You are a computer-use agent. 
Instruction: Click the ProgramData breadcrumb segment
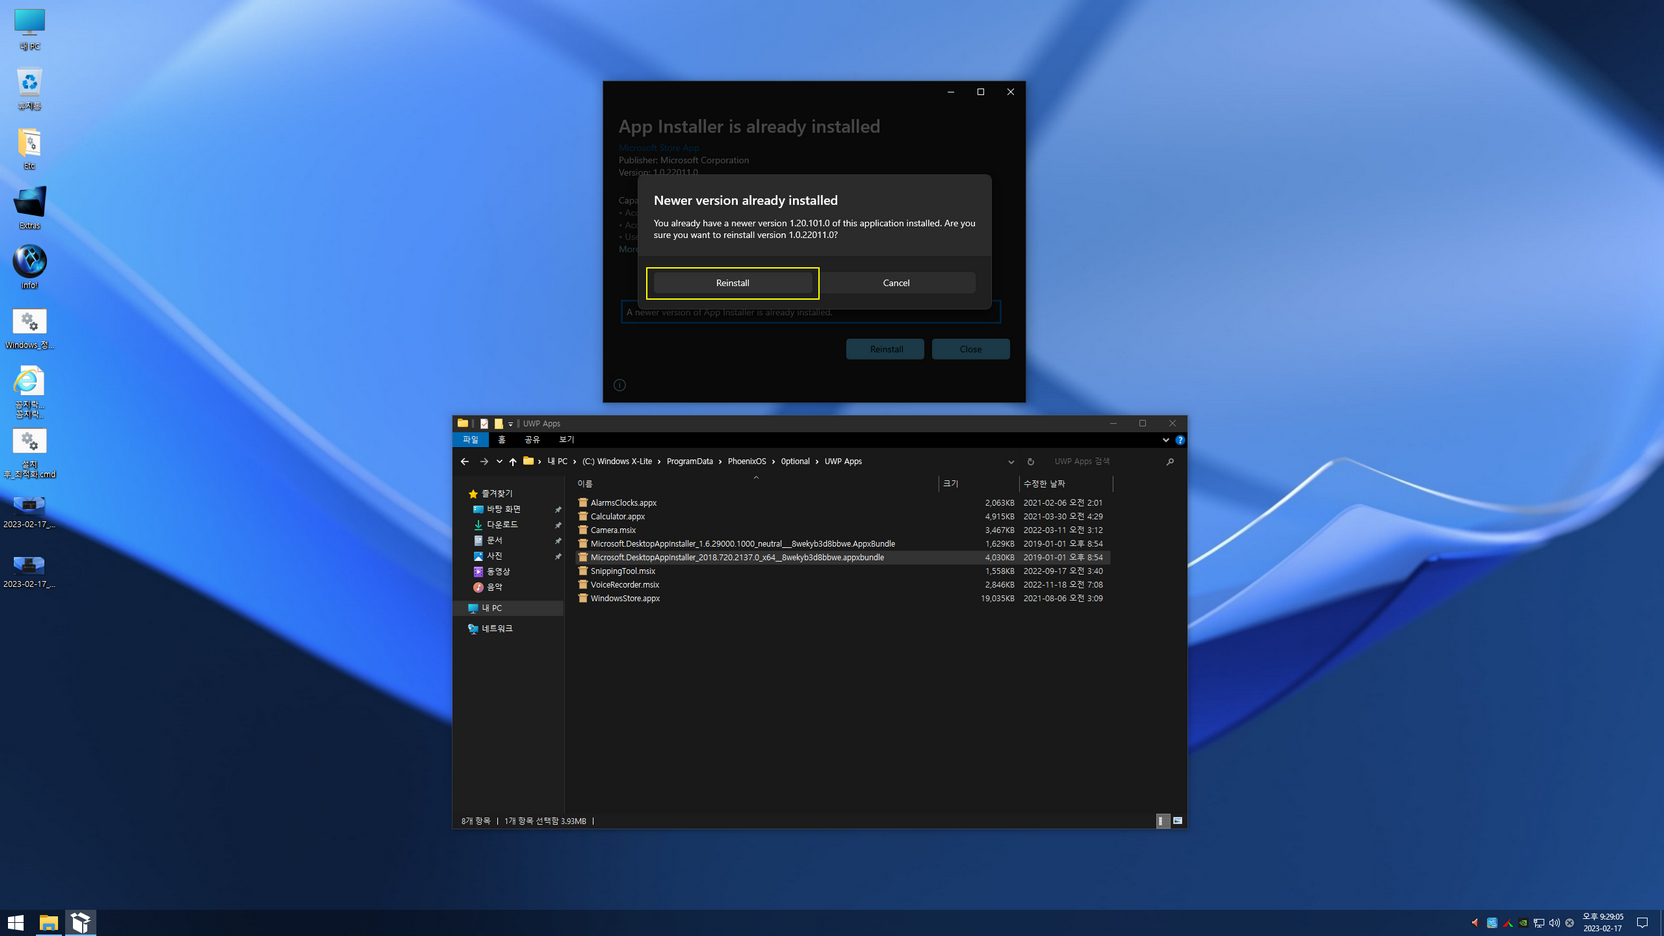pos(690,462)
